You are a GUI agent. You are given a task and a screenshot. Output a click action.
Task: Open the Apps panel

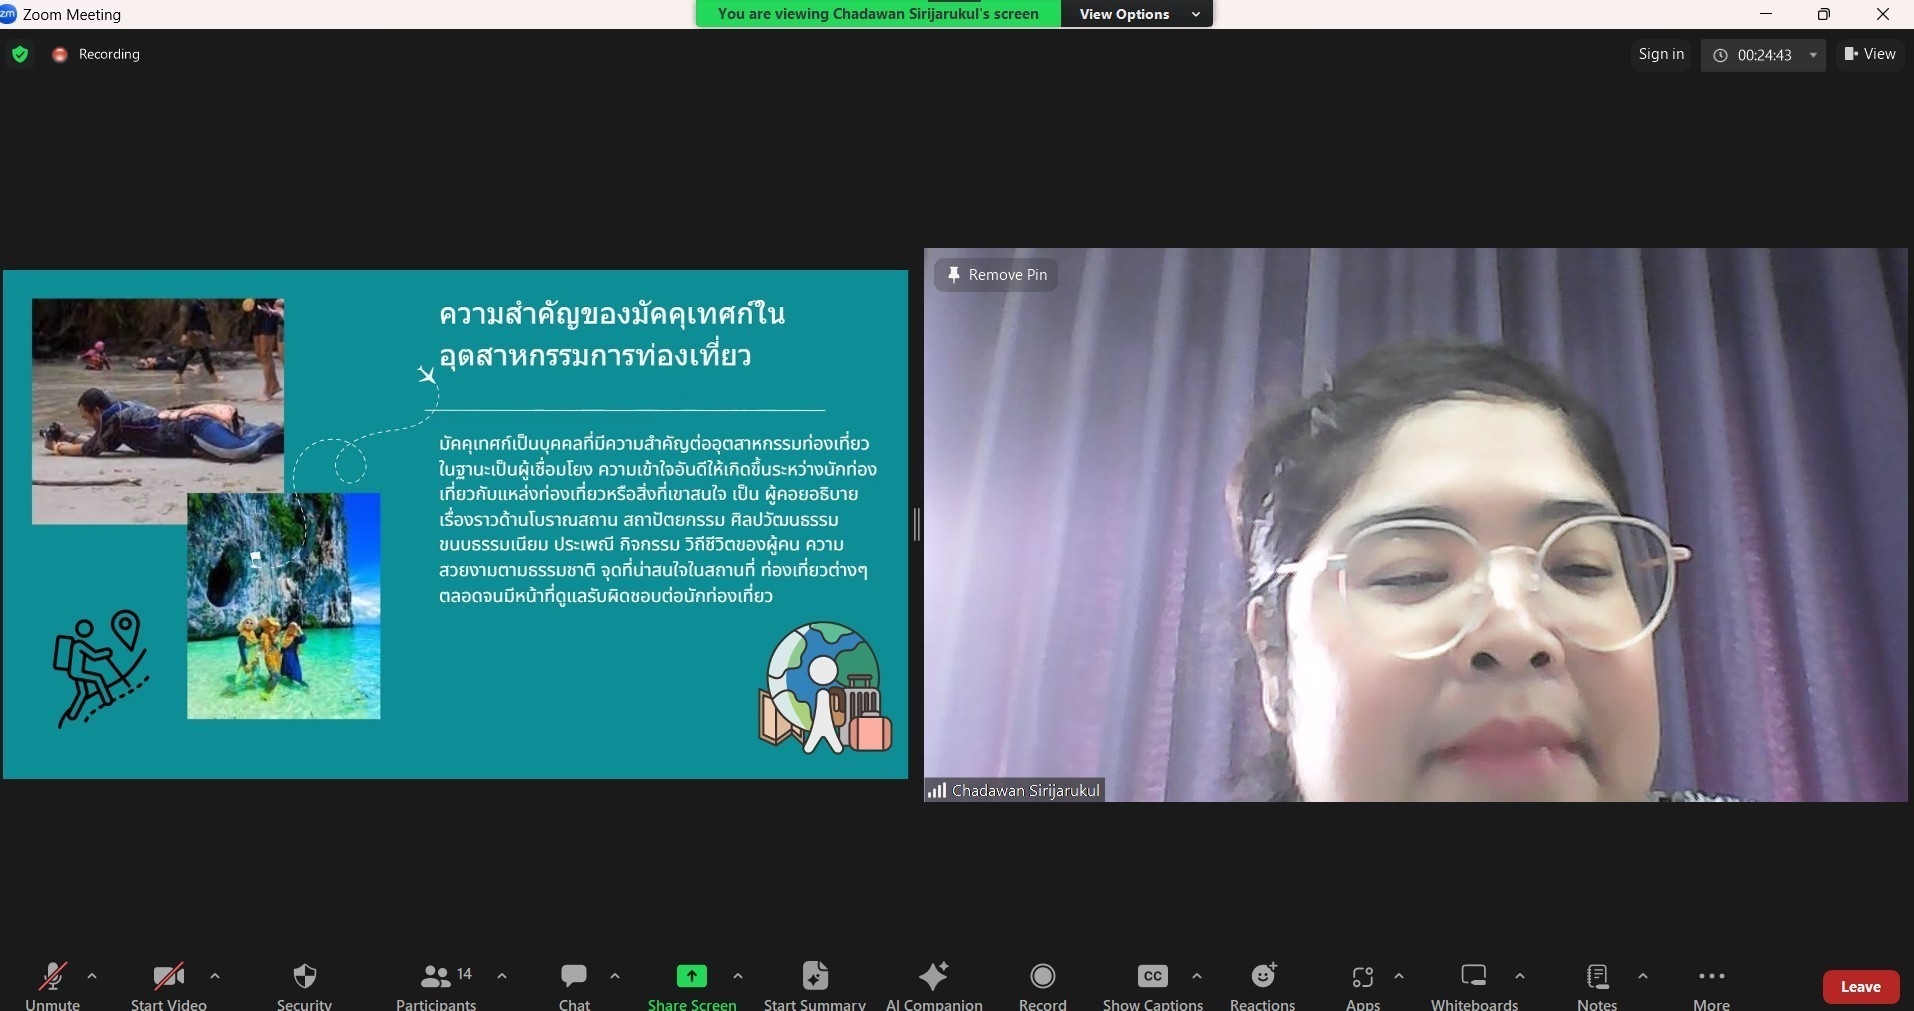(1363, 985)
